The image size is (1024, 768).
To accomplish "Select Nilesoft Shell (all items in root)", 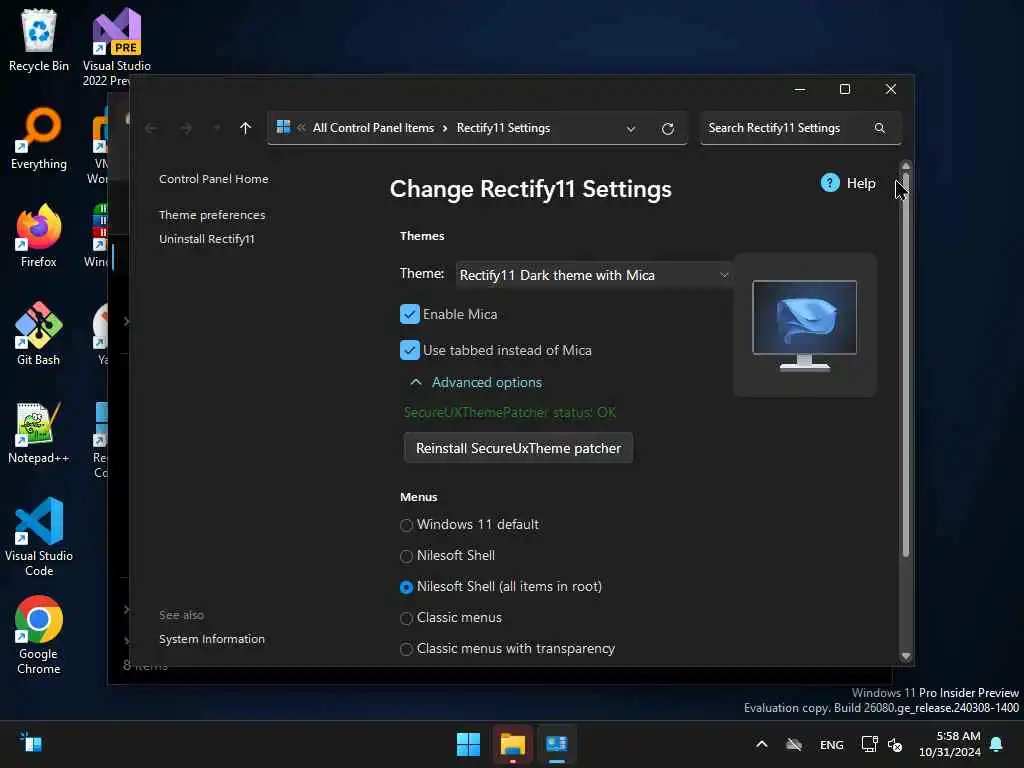I will 406,587.
